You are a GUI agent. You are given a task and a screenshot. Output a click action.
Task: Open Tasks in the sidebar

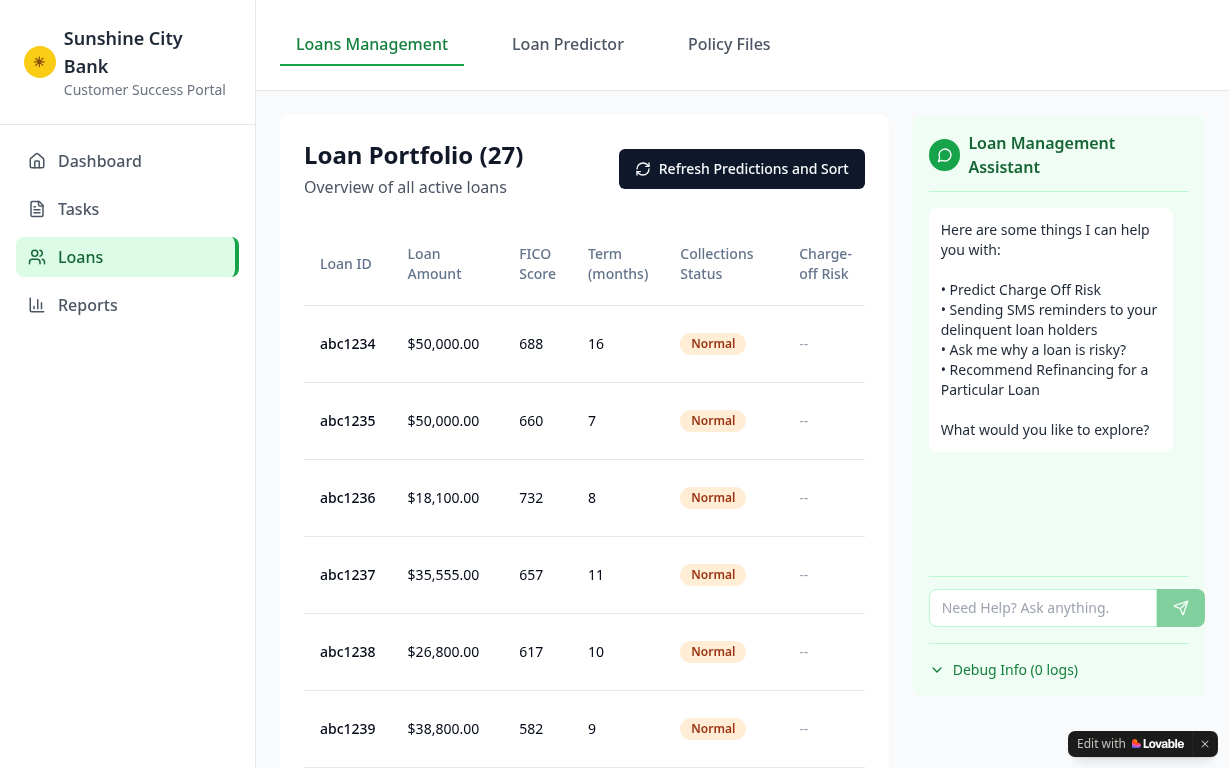tap(127, 209)
